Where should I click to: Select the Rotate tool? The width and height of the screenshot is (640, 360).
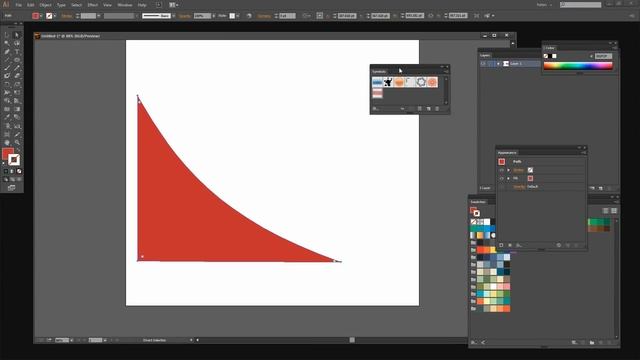coord(7,84)
